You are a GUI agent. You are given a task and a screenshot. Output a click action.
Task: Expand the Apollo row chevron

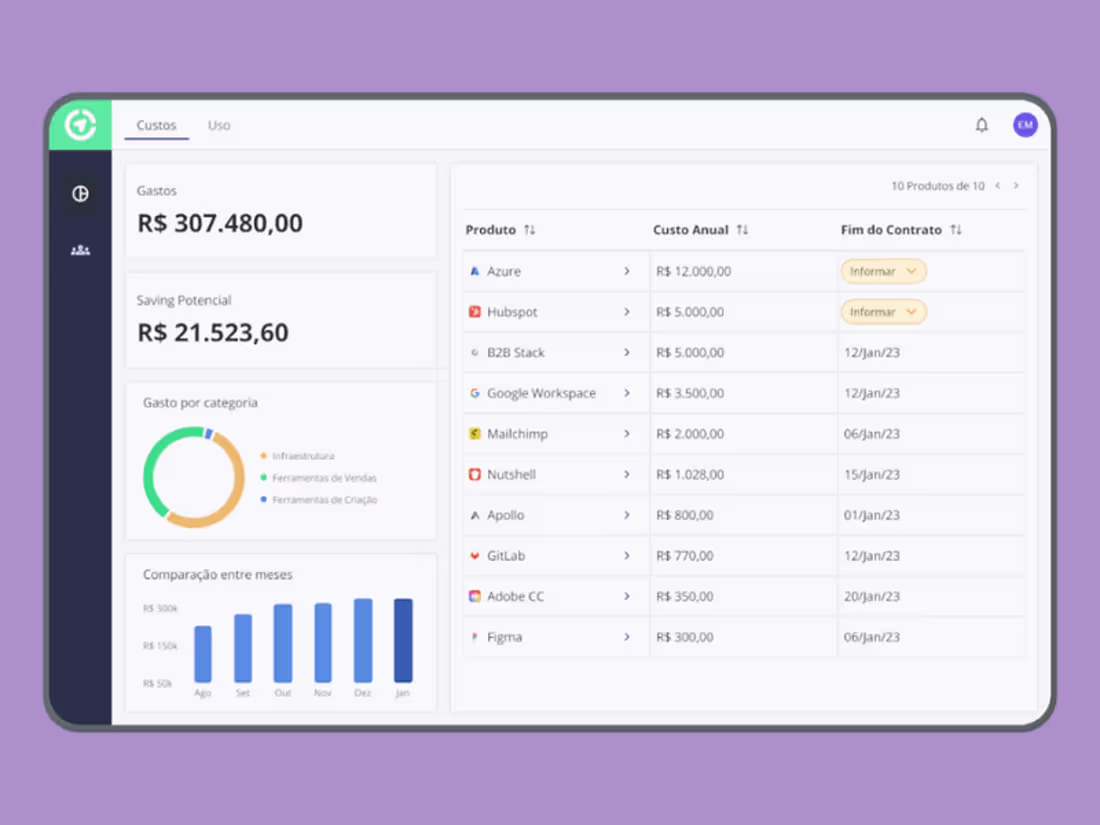coord(626,515)
